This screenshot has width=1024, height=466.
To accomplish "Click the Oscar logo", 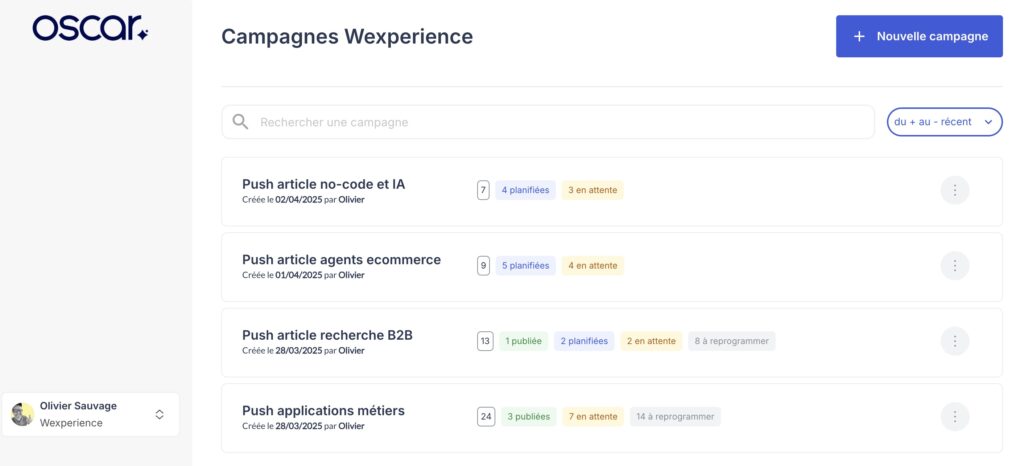I will pos(90,29).
